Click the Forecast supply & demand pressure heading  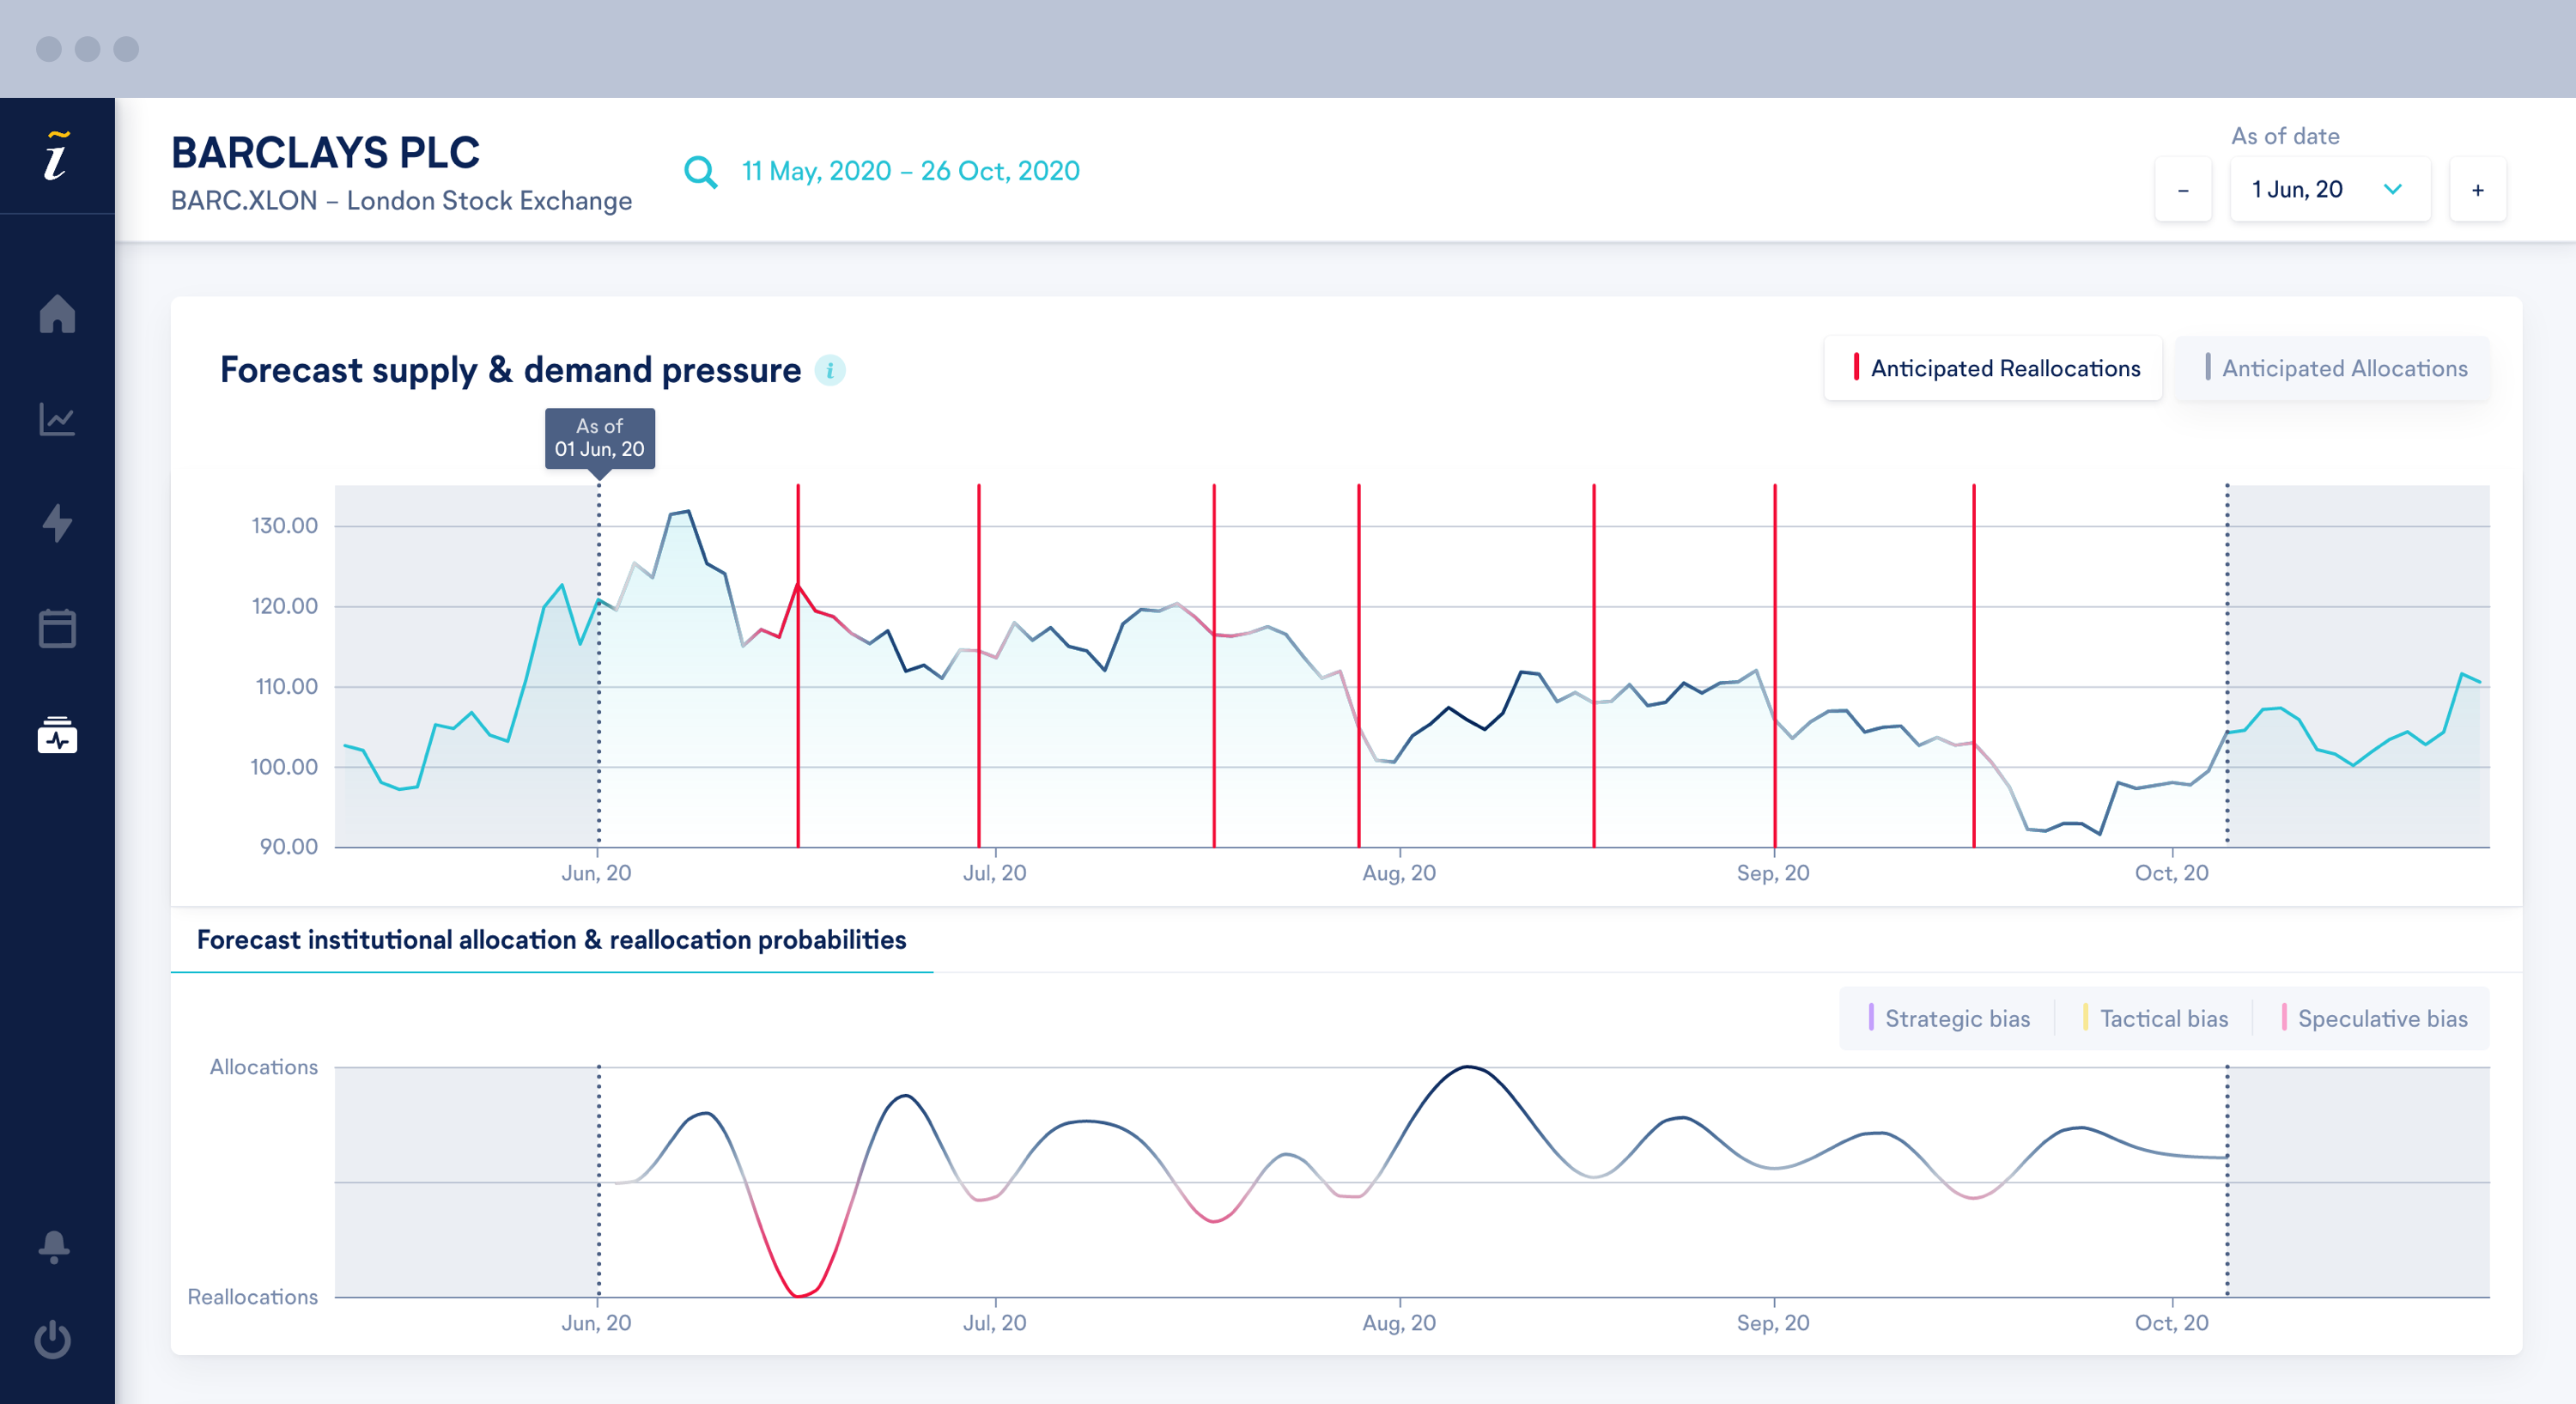[x=510, y=370]
